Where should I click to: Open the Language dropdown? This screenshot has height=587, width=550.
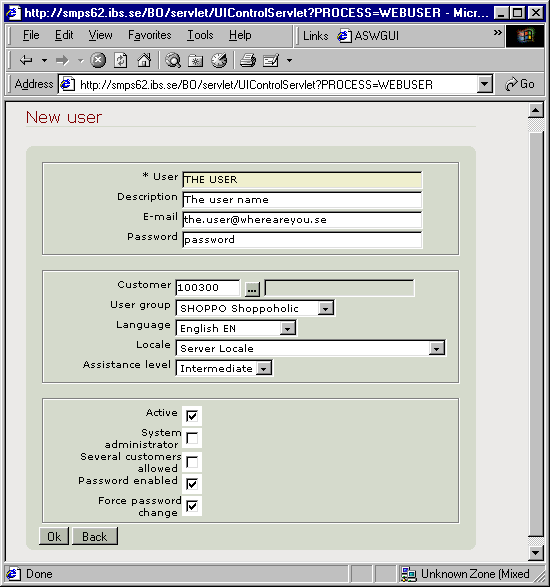tap(288, 329)
